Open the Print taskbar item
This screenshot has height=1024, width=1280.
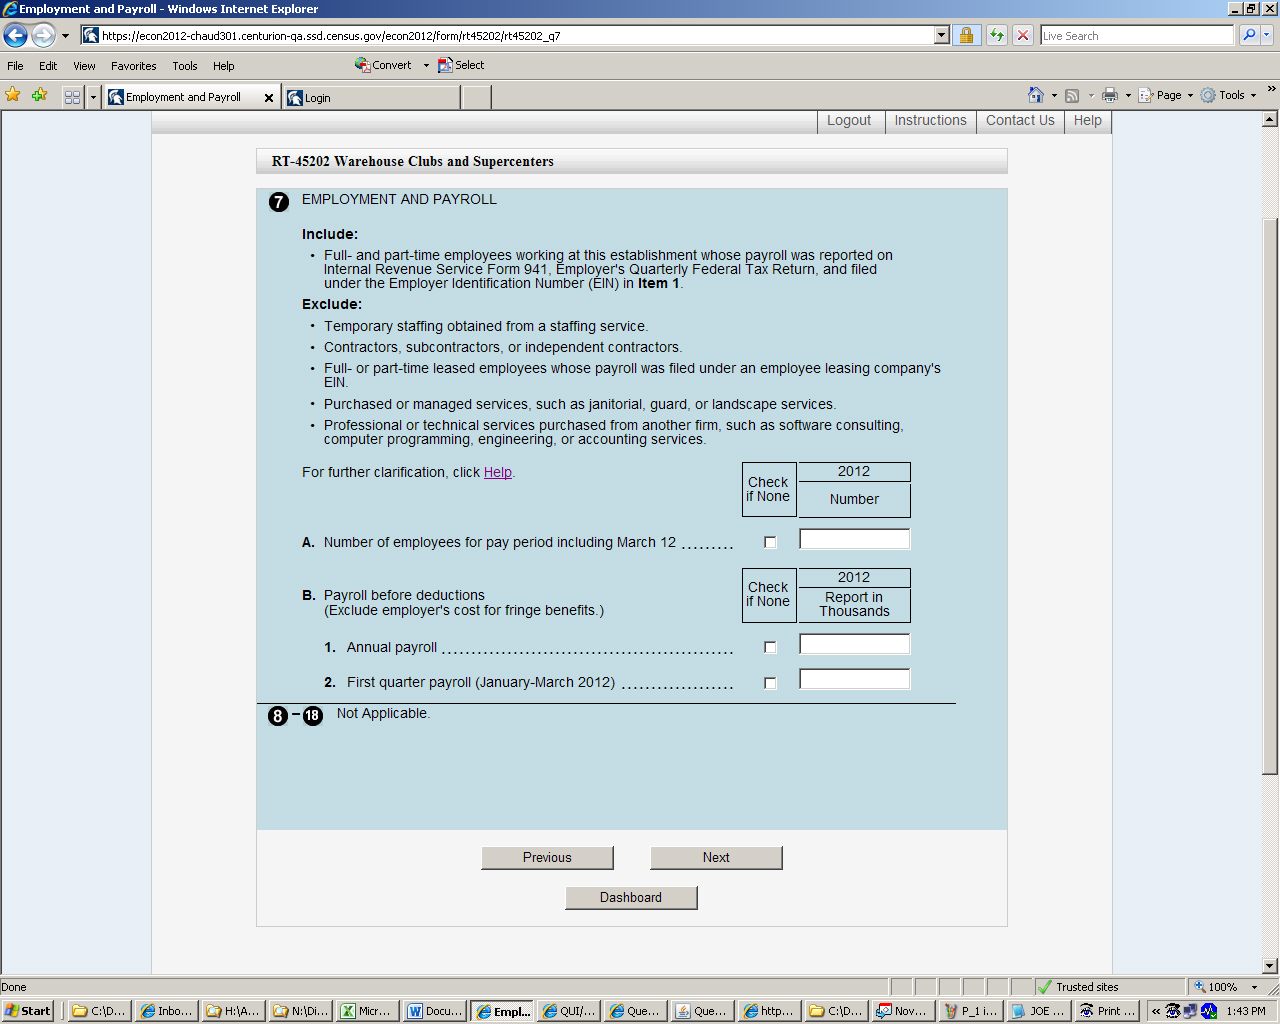click(1108, 1011)
